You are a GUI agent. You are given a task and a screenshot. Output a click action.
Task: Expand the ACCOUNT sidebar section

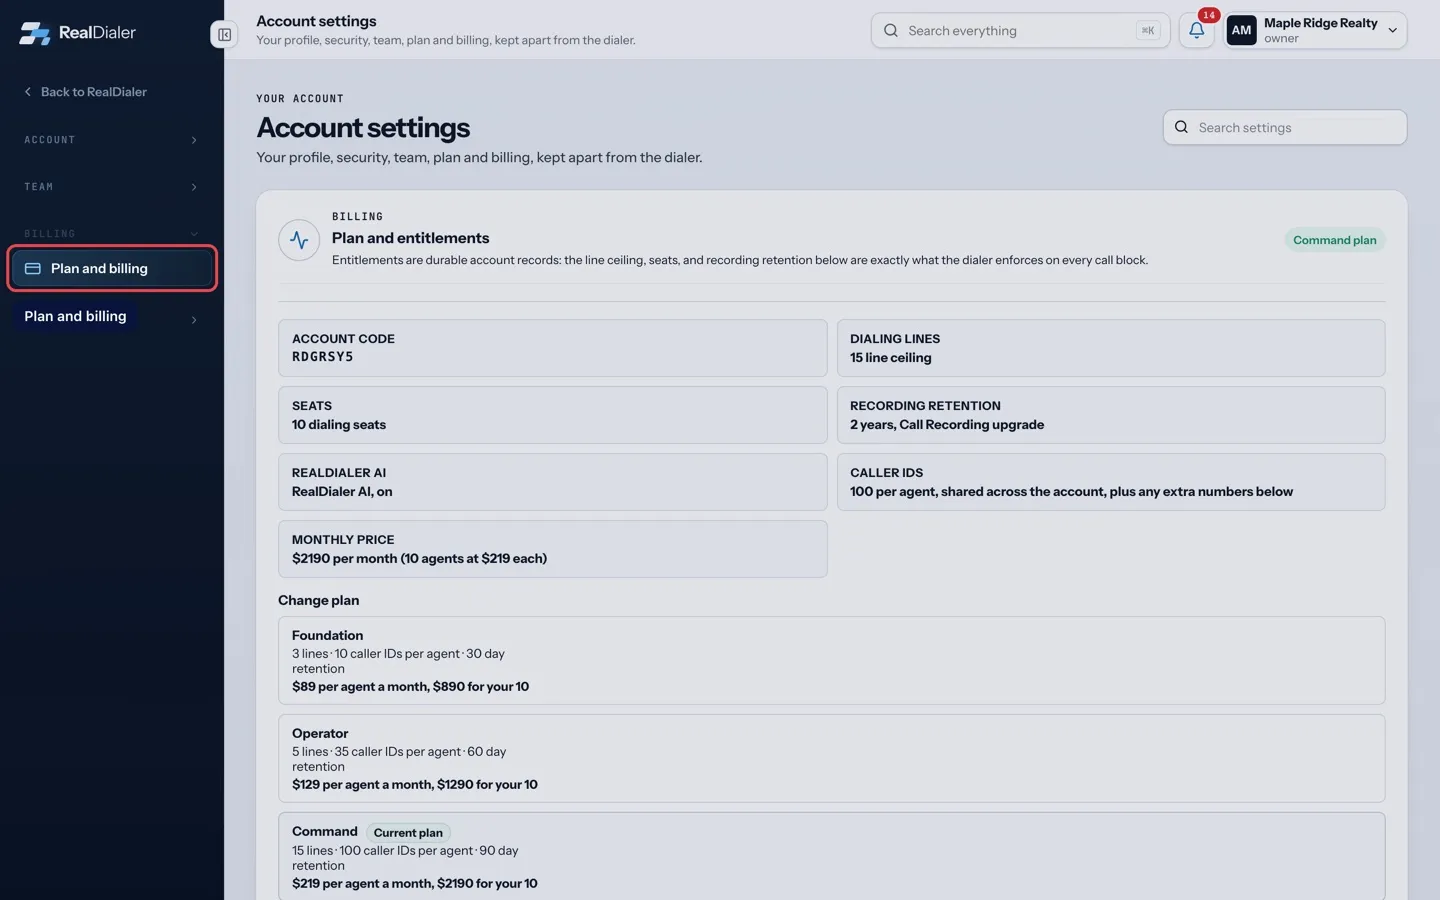pos(111,140)
